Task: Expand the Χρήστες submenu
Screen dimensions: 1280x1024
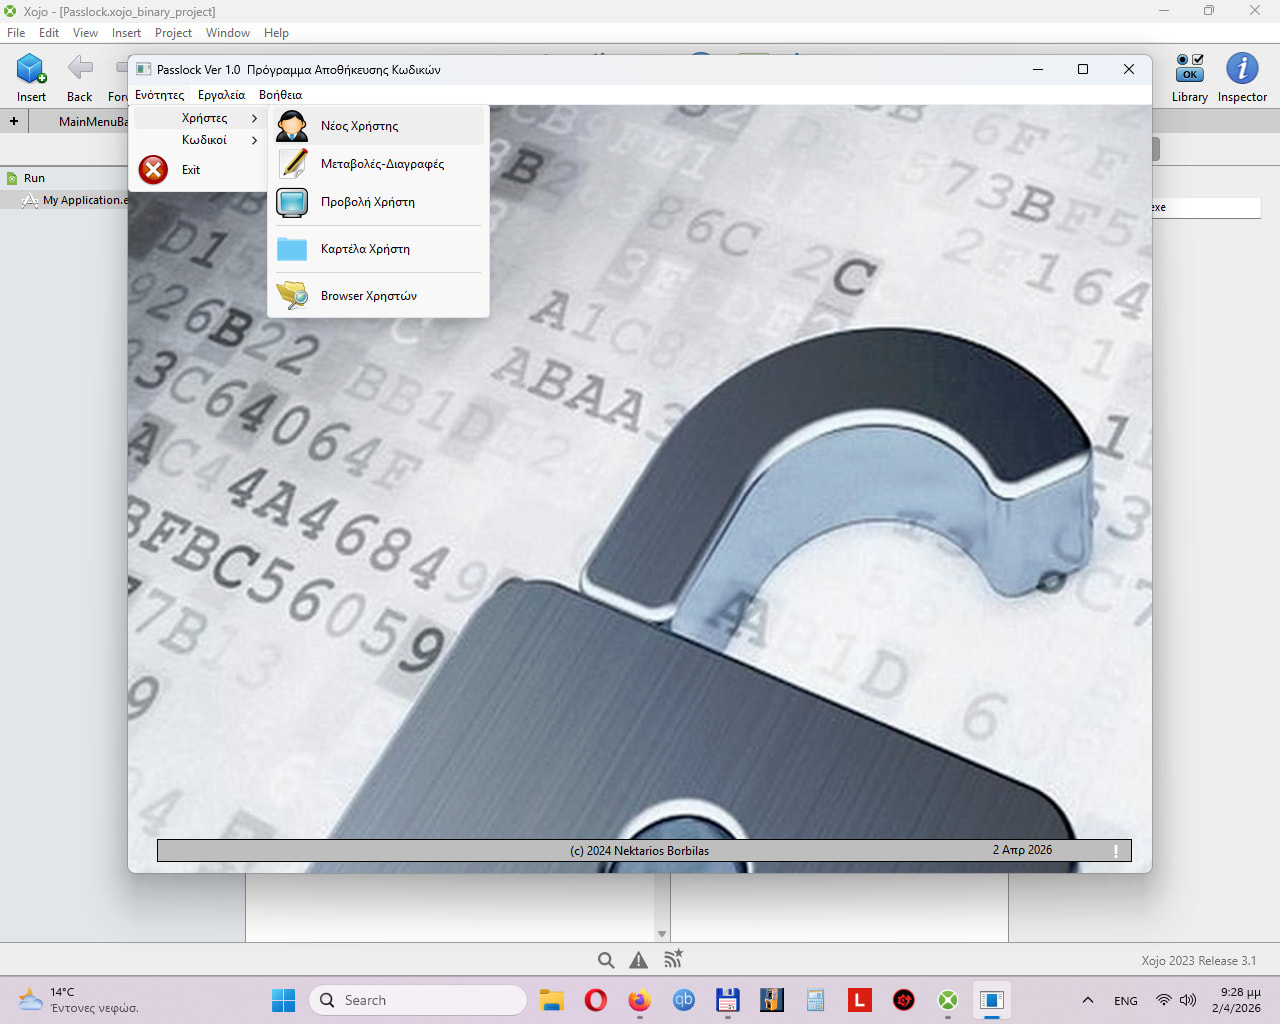Action: [205, 118]
